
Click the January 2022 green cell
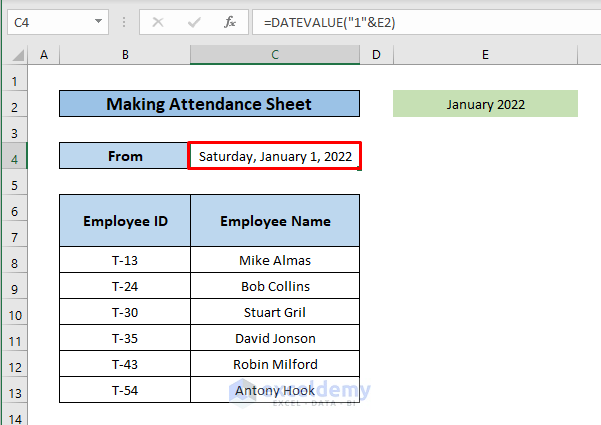pos(485,104)
